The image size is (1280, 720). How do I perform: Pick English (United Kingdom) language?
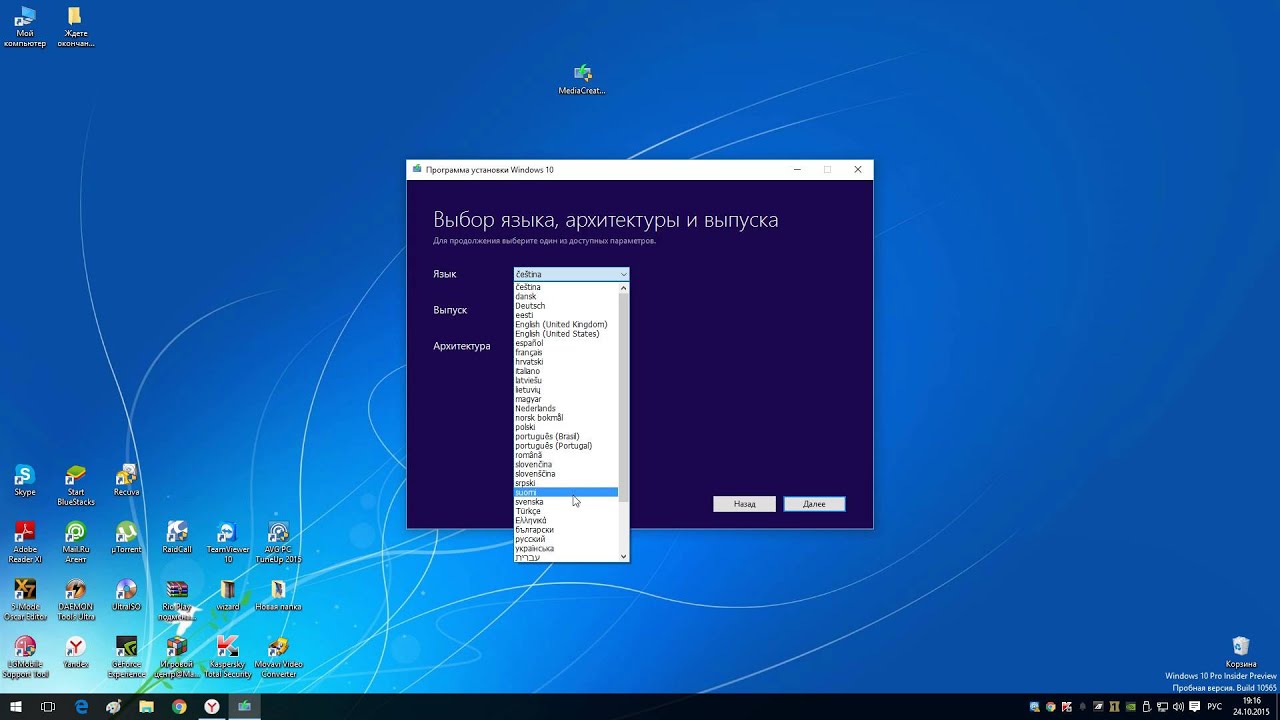566,324
